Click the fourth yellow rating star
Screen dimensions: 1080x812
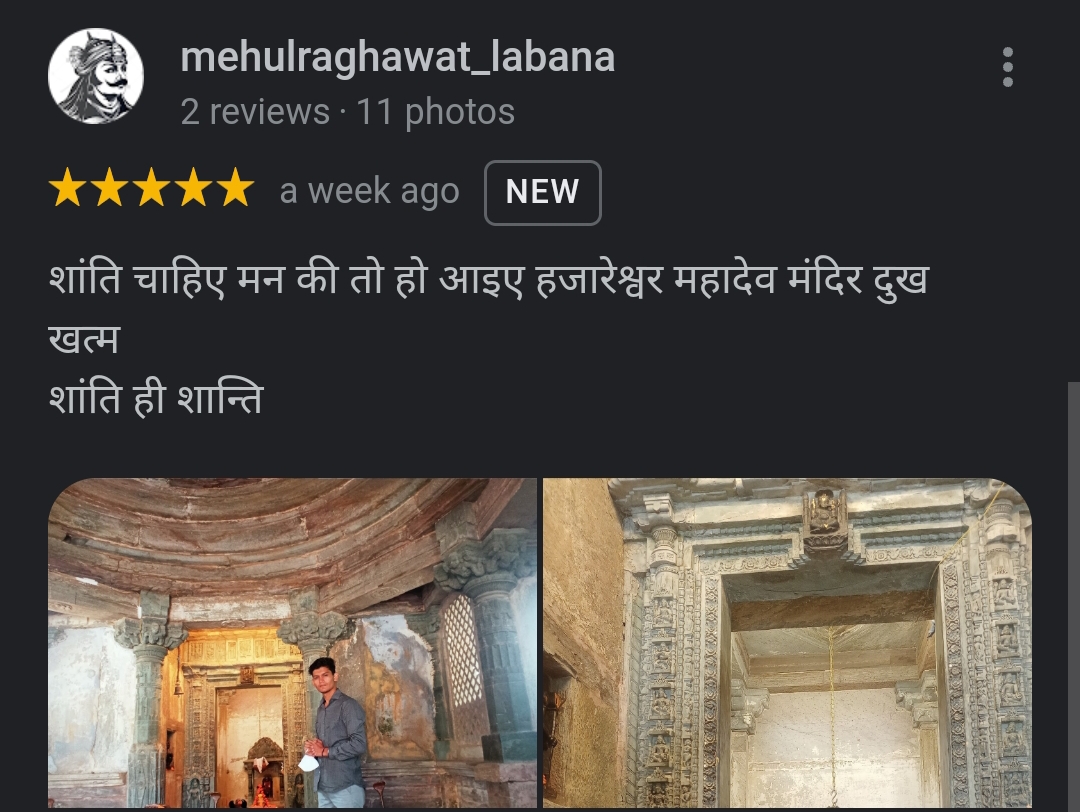point(194,188)
